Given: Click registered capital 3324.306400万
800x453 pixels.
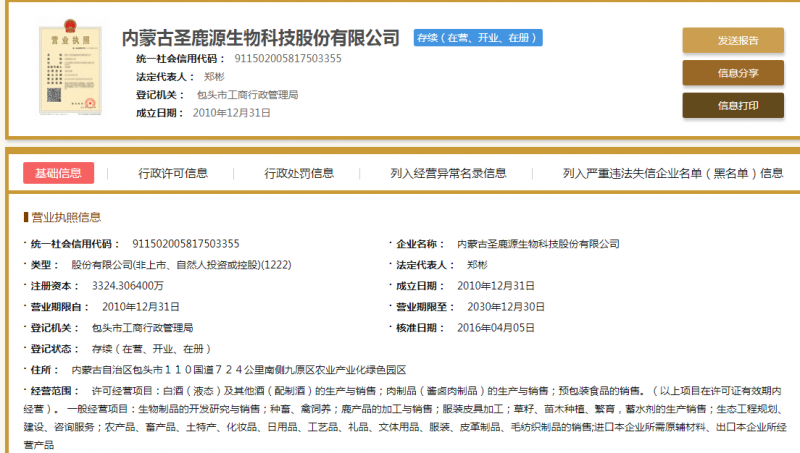Looking at the screenshot, I should [128, 286].
